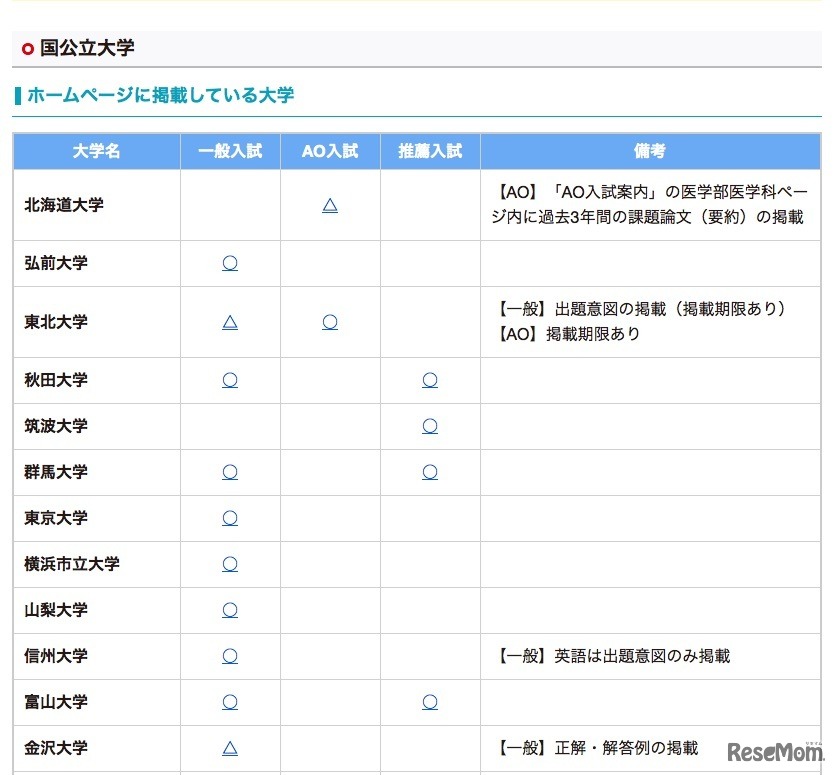The image size is (838, 775).
Task: Open the triangle link for 金沢大学 一般入試
Action: point(230,748)
